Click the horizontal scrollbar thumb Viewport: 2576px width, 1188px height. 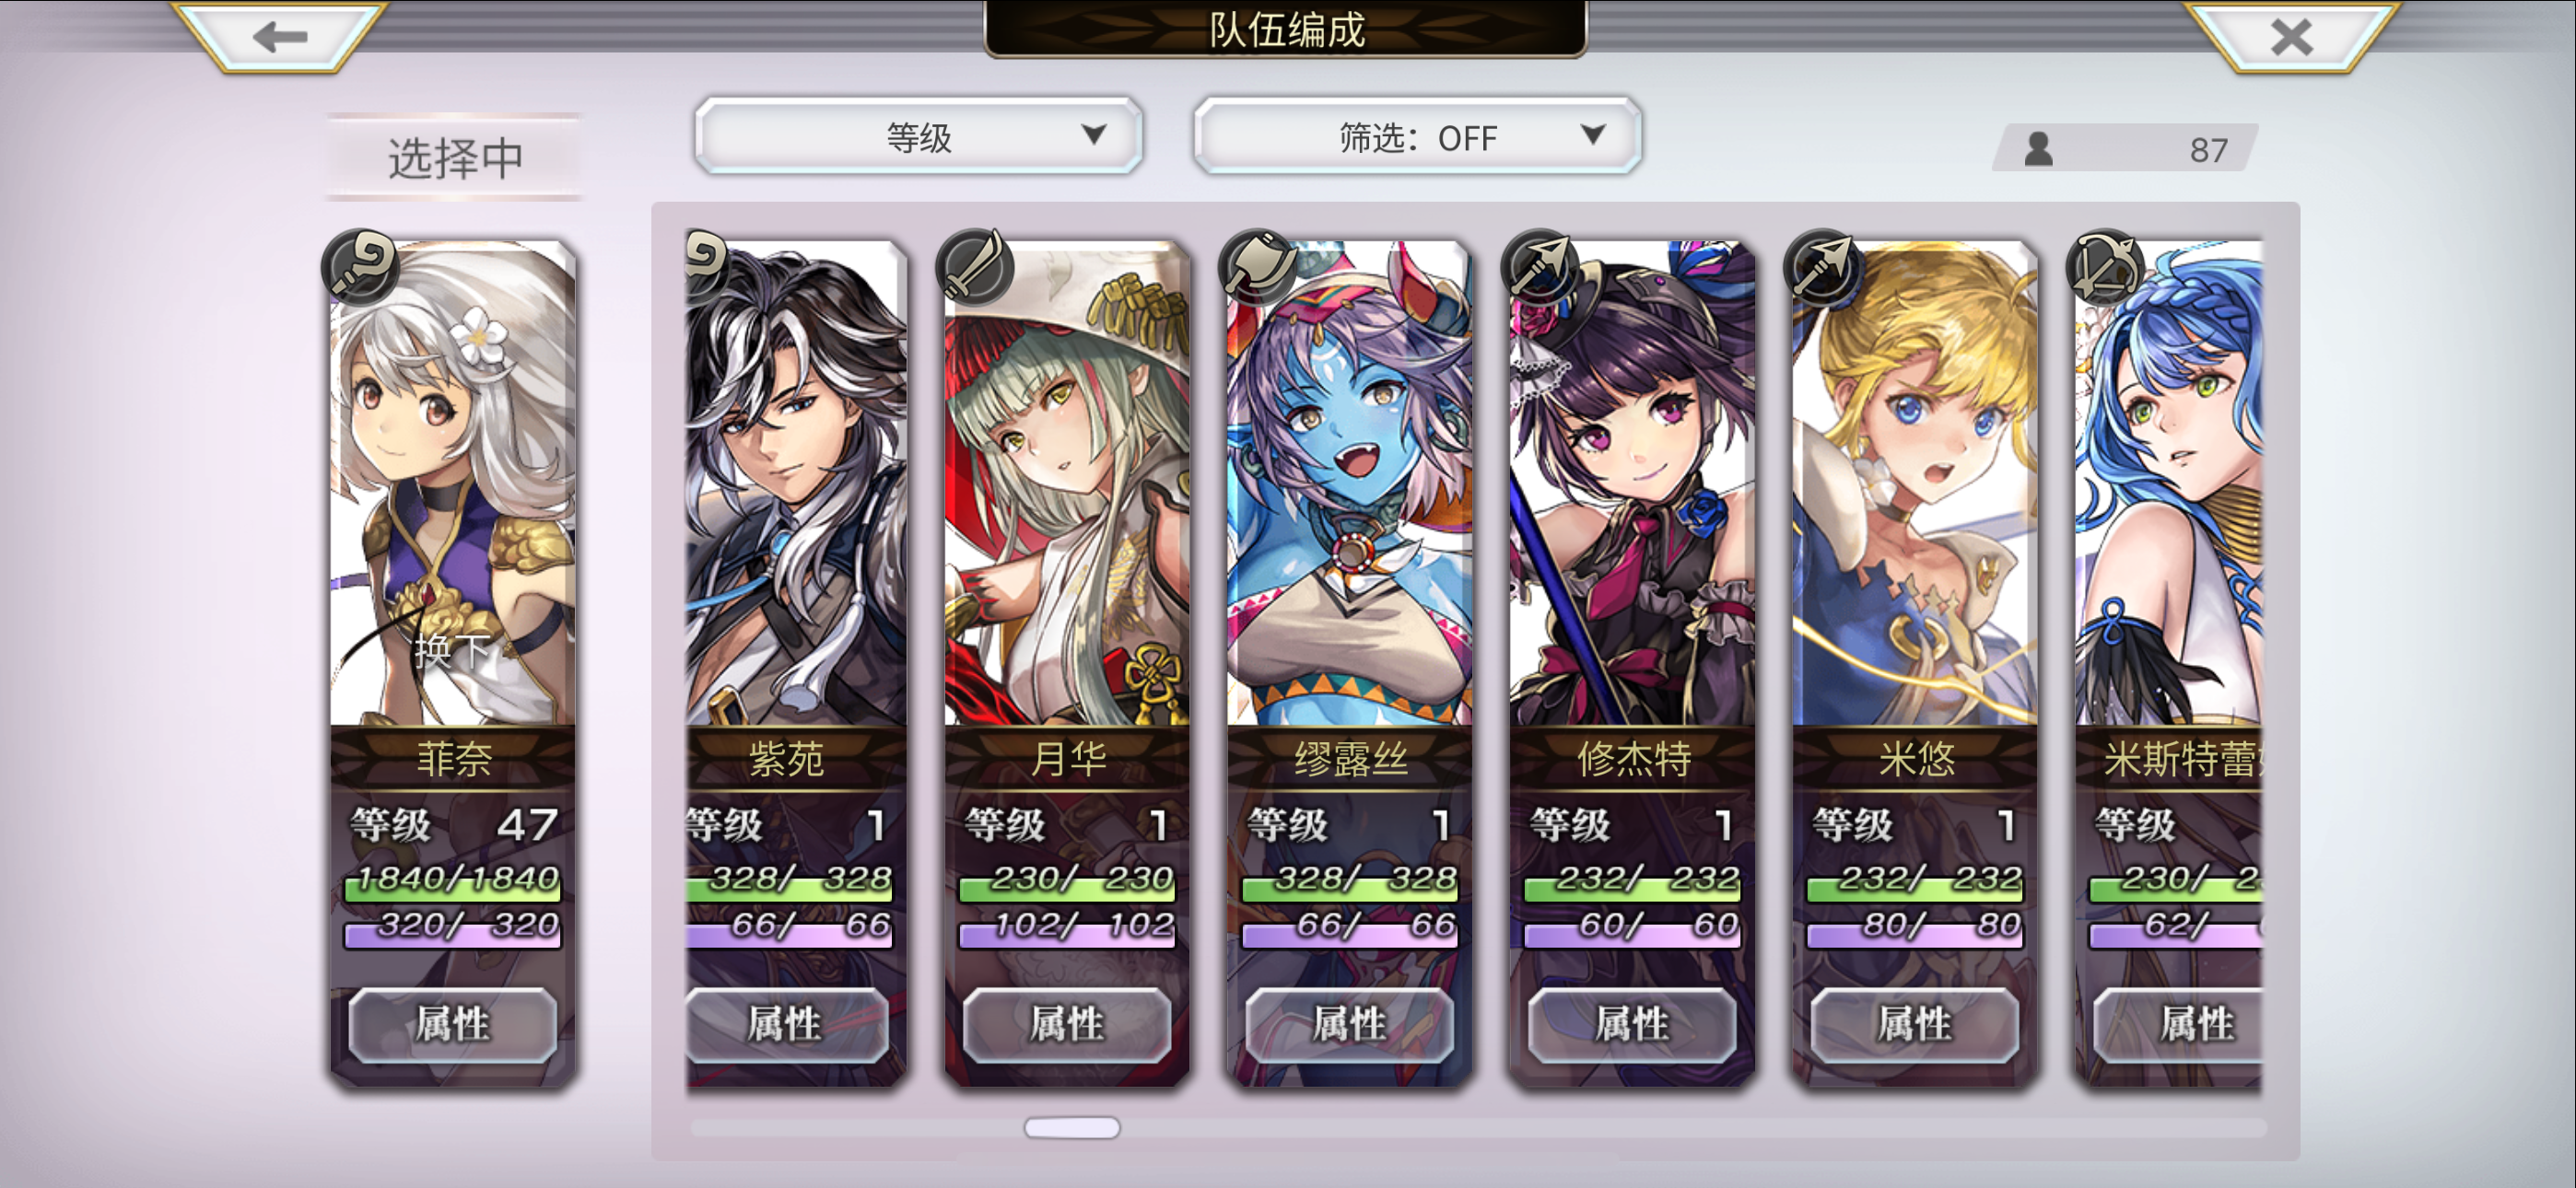coord(1072,1127)
